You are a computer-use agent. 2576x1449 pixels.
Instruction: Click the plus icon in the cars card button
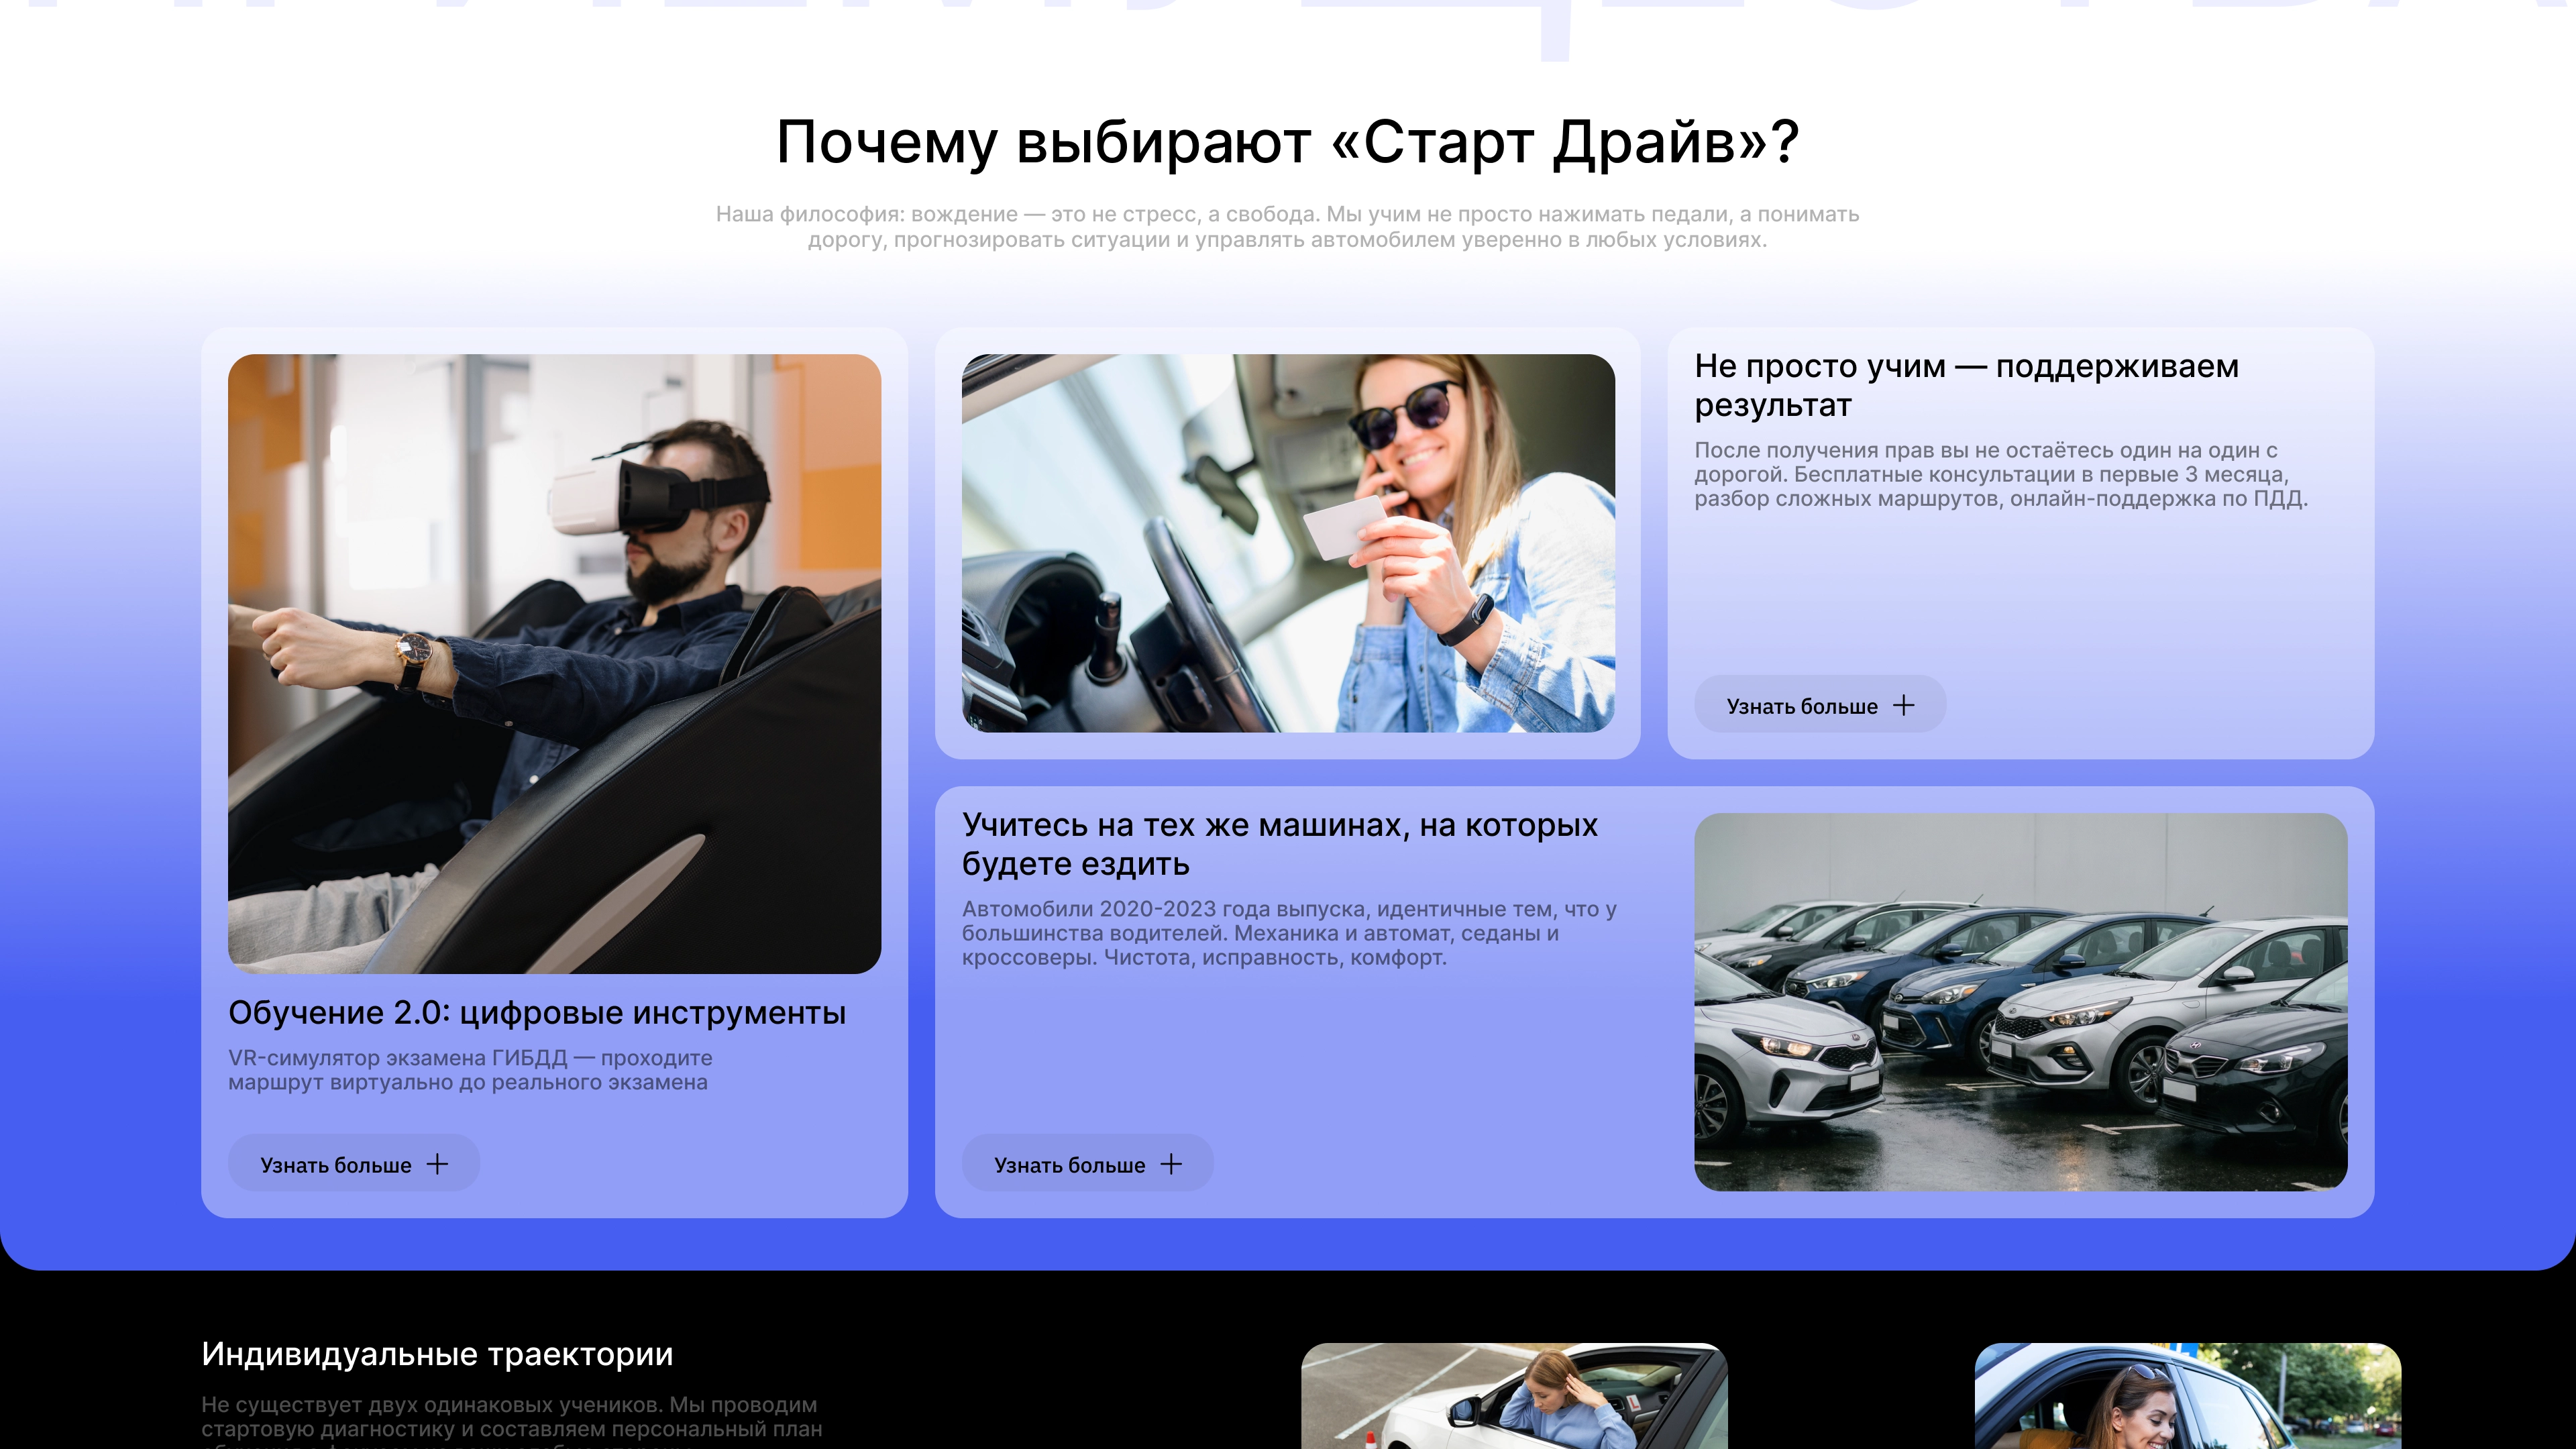[1170, 1163]
